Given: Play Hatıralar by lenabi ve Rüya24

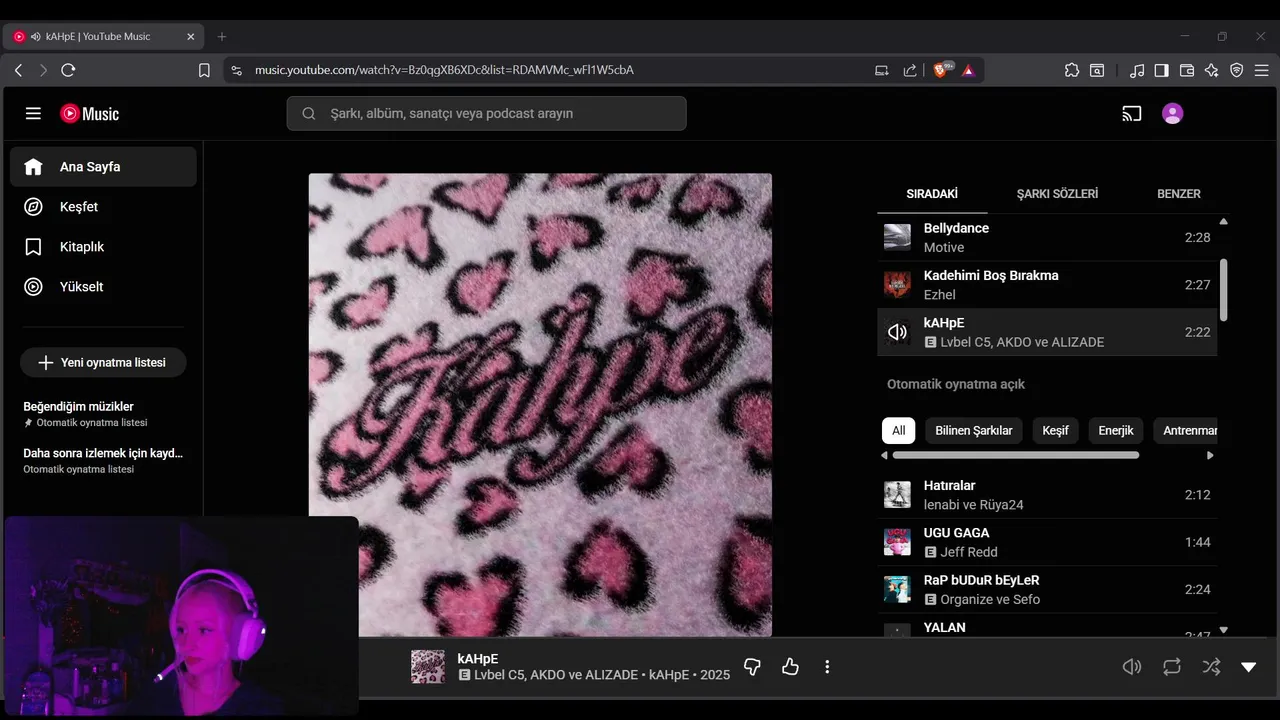Looking at the screenshot, I should (x=1047, y=495).
